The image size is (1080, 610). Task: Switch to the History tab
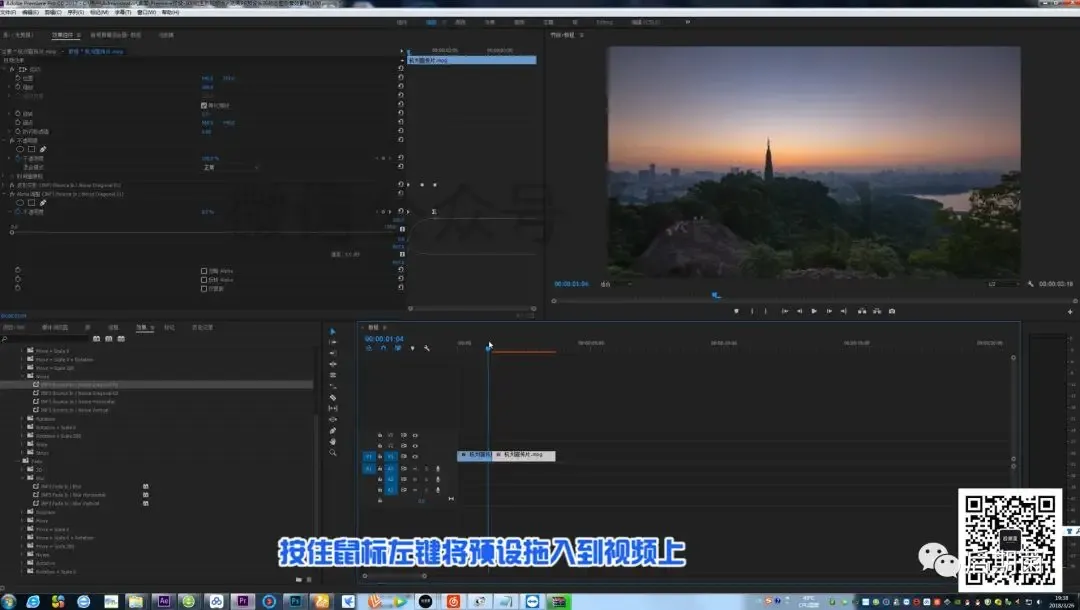tap(202, 328)
